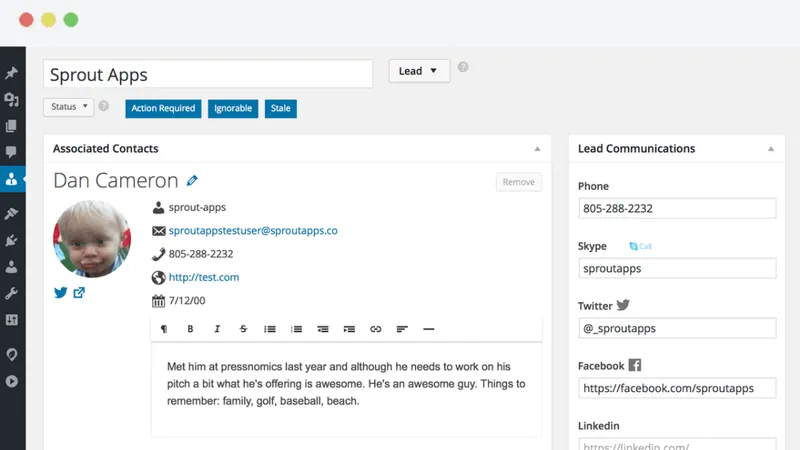Click the text alignment toolbar icon
The width and height of the screenshot is (800, 450).
(x=402, y=329)
